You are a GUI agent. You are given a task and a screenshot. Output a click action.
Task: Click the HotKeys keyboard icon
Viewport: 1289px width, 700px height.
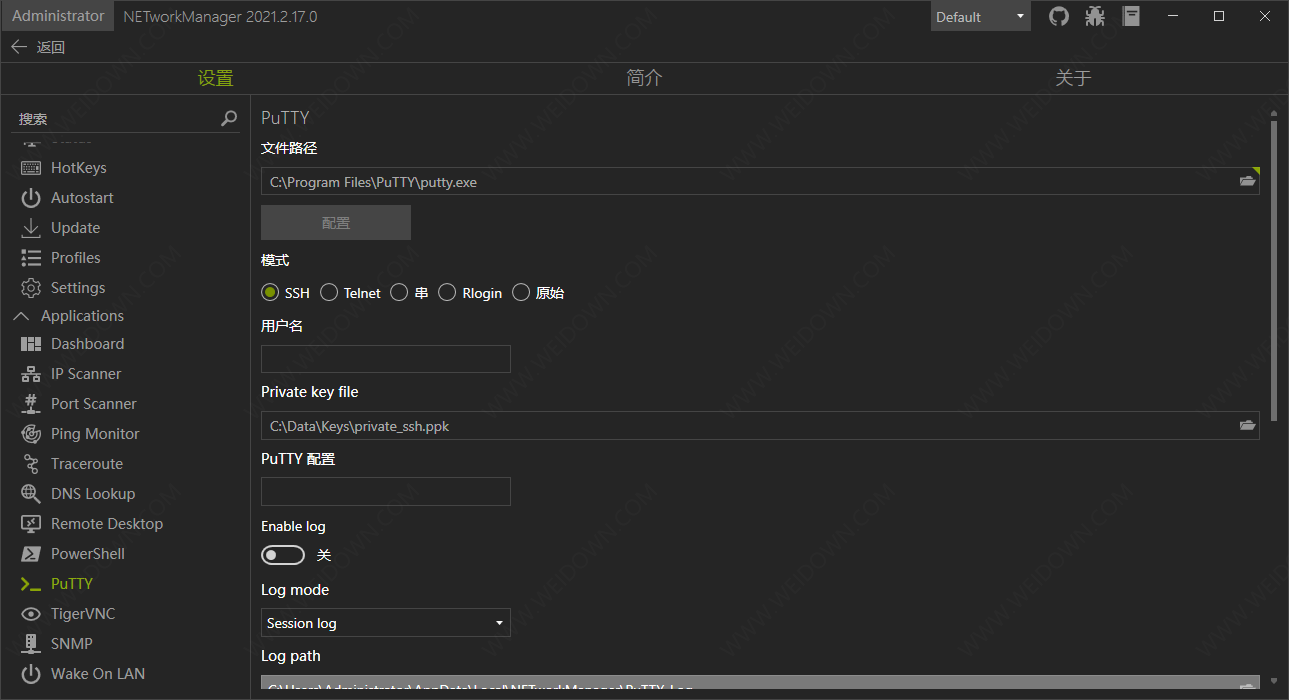31,168
